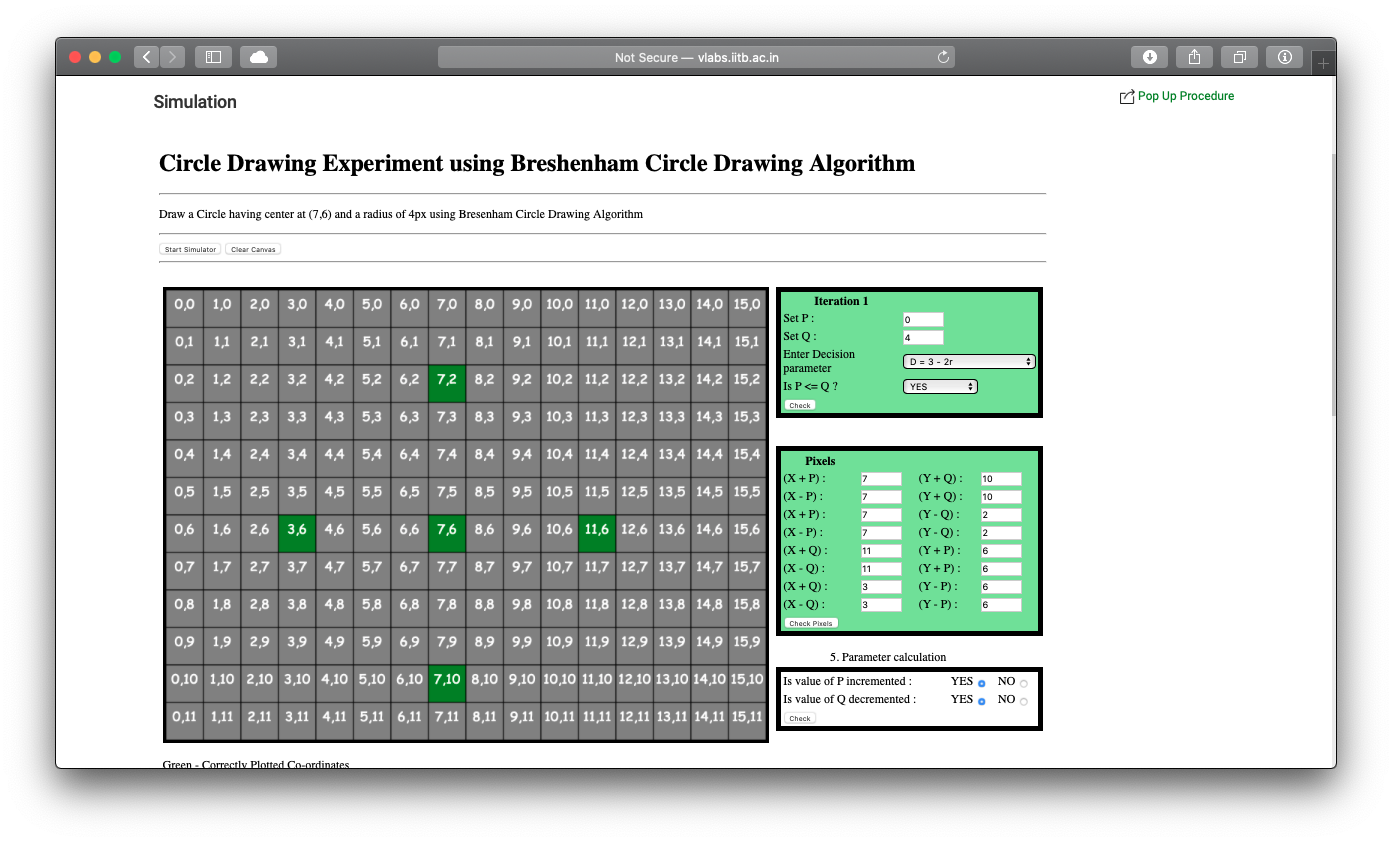This screenshot has width=1392, height=842.
Task: Click the first (Y - Q) field showing 2
Action: [x=1001, y=515]
